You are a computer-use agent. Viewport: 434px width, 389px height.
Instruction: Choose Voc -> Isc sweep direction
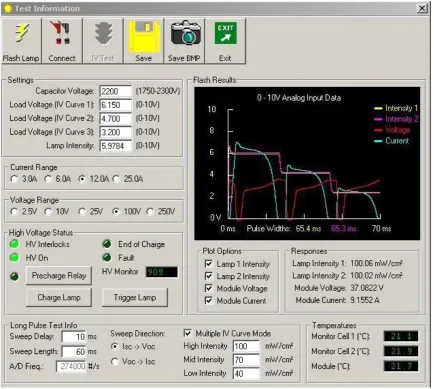[x=115, y=361]
